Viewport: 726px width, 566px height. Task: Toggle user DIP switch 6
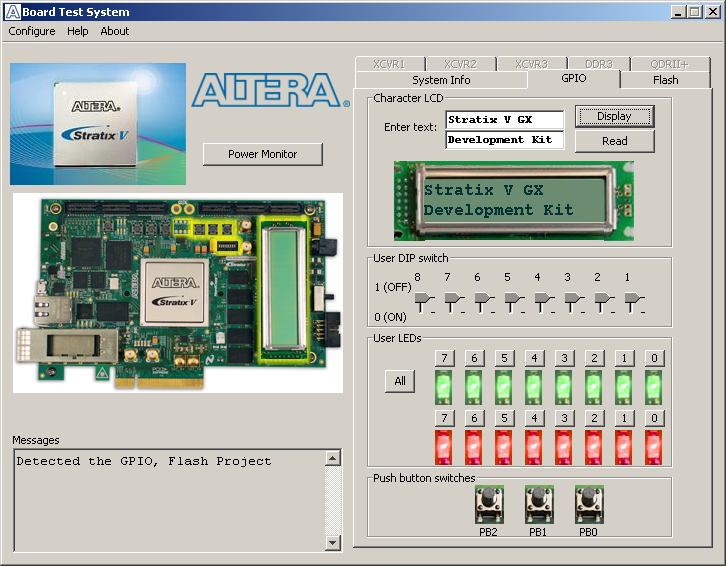tap(484, 302)
